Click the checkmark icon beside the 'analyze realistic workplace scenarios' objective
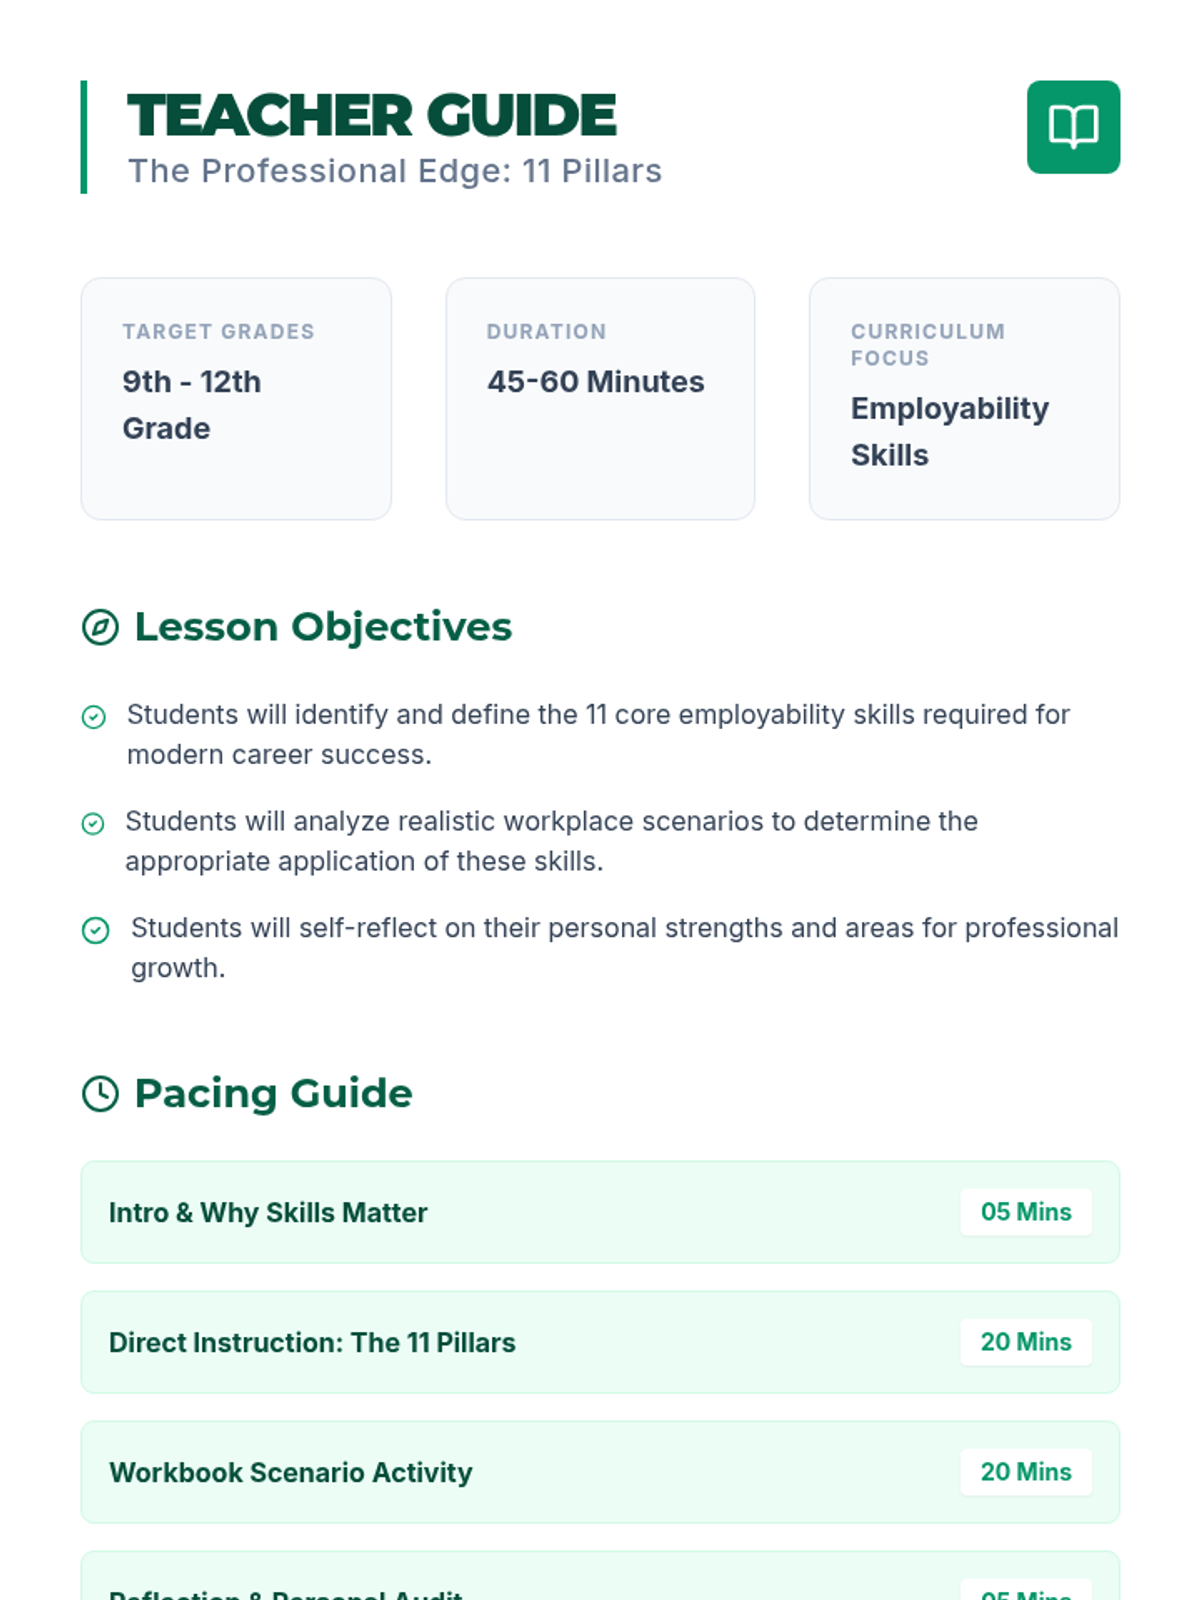 (x=92, y=824)
